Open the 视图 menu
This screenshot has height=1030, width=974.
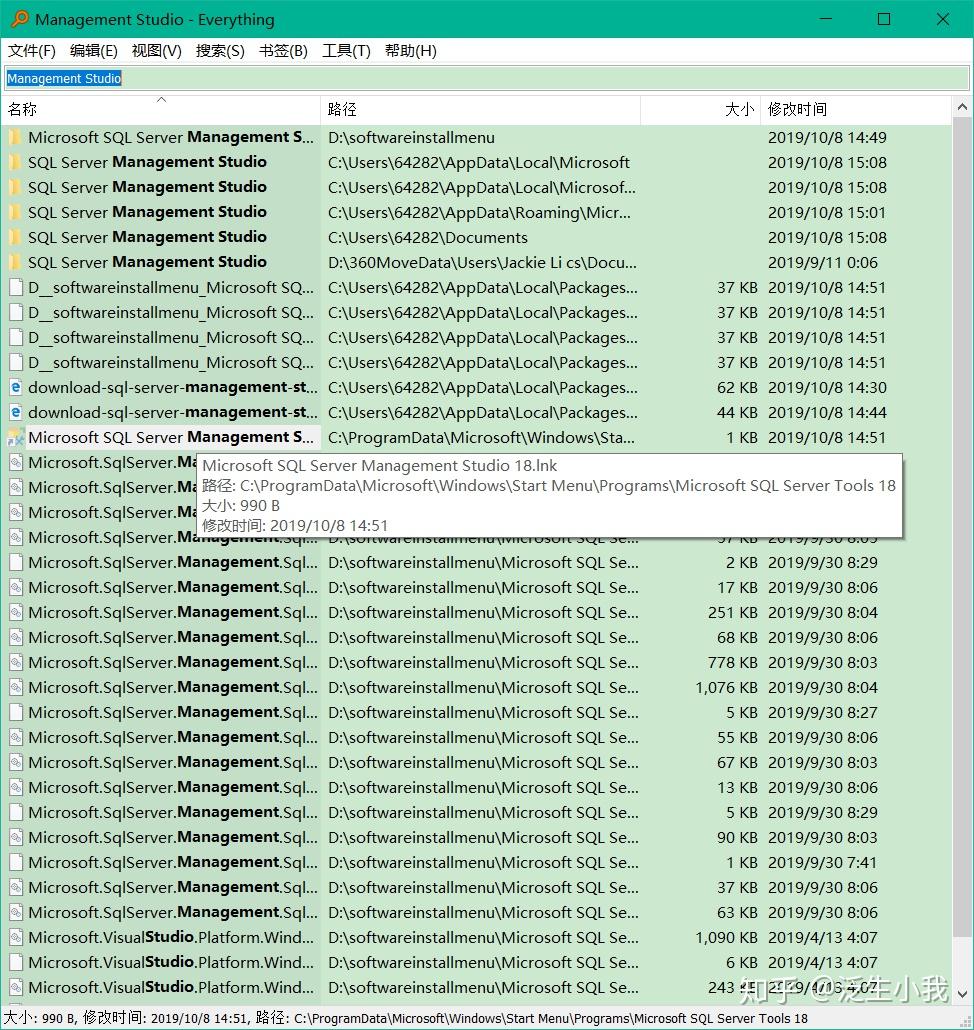coord(156,51)
